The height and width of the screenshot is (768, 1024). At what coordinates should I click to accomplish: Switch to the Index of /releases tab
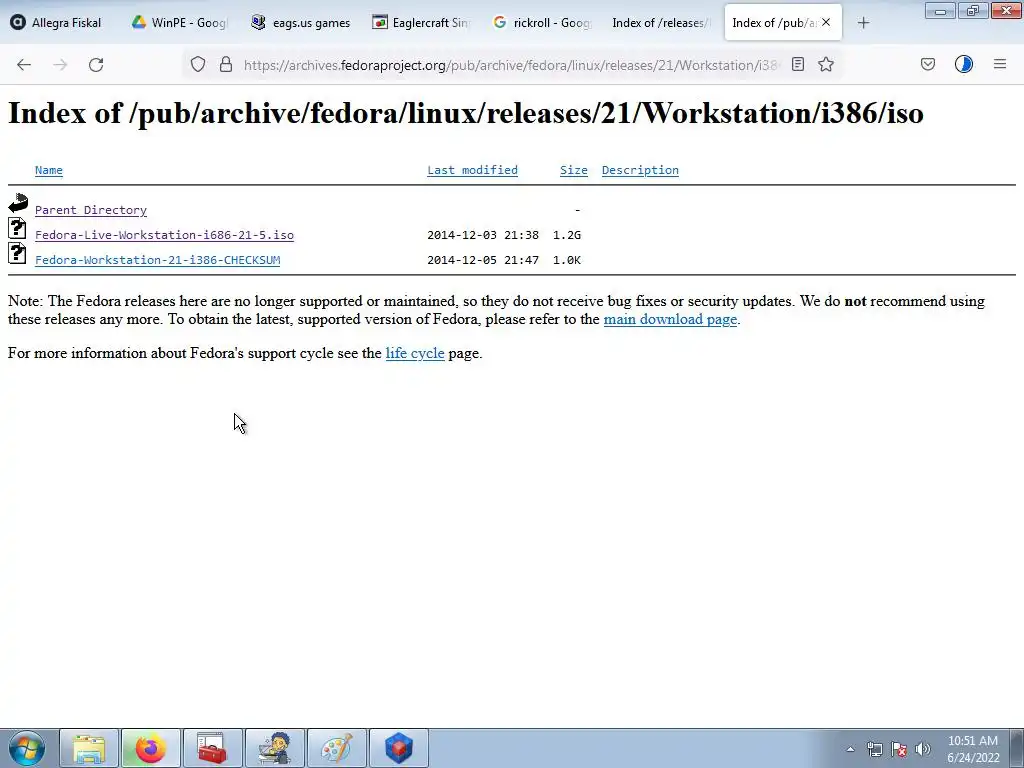[660, 23]
